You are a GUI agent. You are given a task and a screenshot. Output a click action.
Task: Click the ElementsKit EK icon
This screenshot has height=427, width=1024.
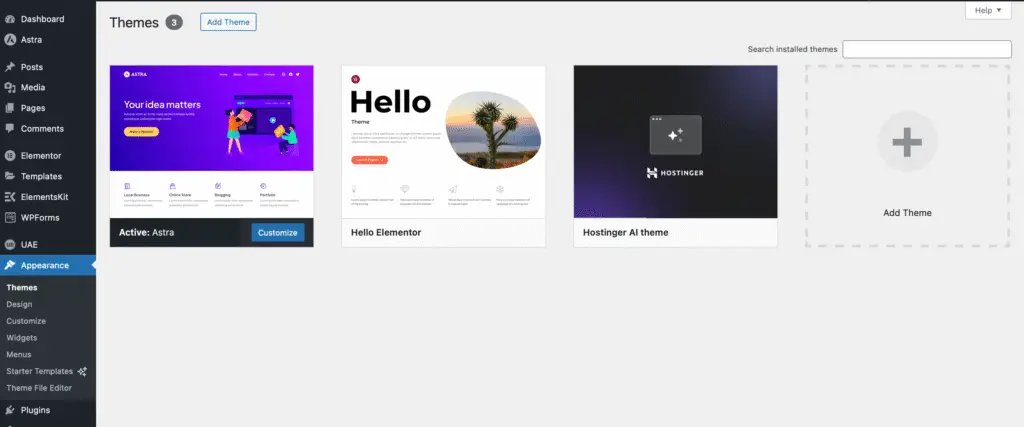10,197
